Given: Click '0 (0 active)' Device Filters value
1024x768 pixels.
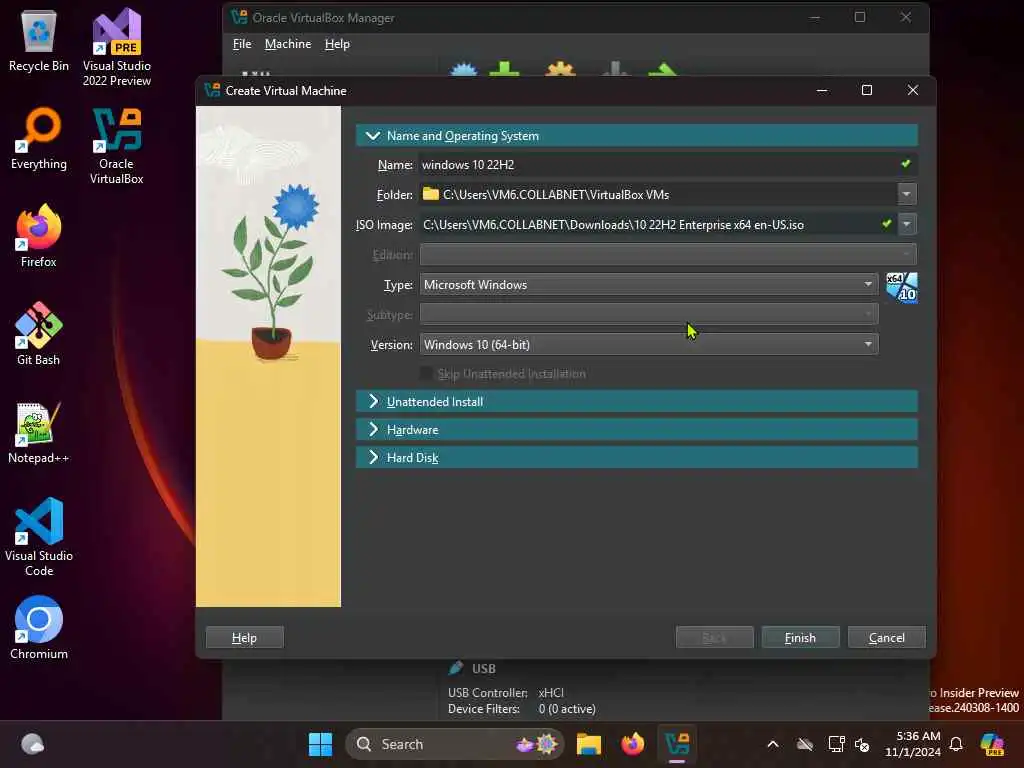Looking at the screenshot, I should click(x=567, y=709).
